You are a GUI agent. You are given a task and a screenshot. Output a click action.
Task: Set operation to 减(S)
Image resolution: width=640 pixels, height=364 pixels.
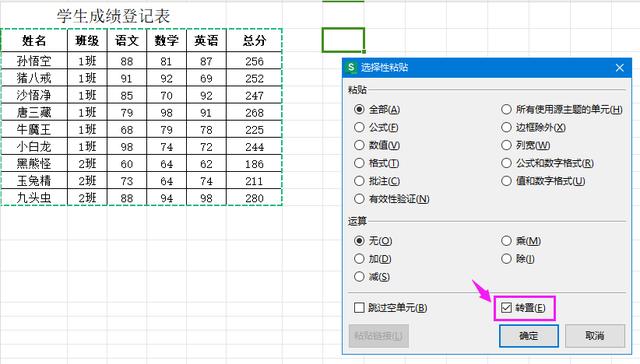(372, 277)
